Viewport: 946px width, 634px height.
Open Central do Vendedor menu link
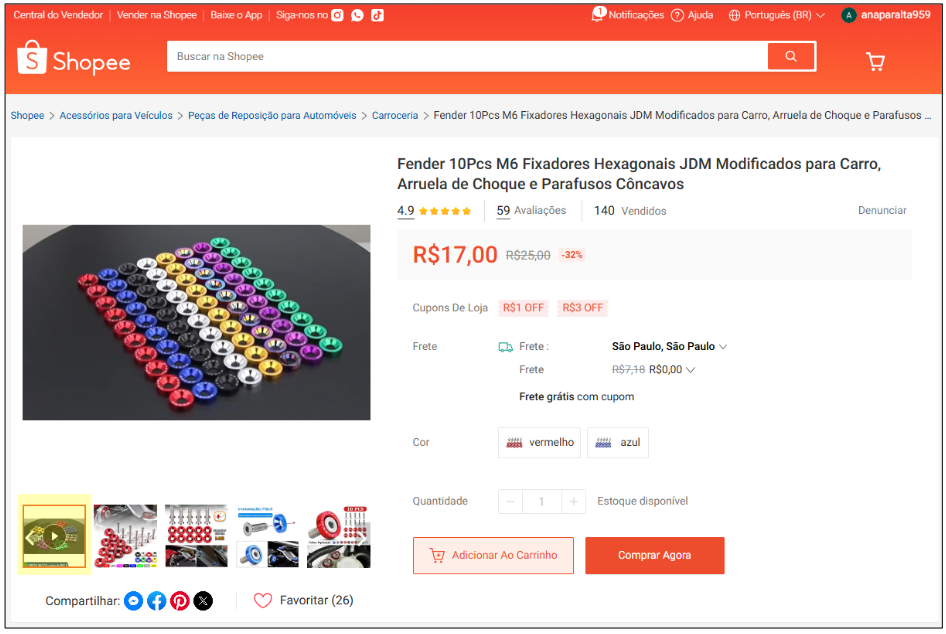click(x=57, y=15)
